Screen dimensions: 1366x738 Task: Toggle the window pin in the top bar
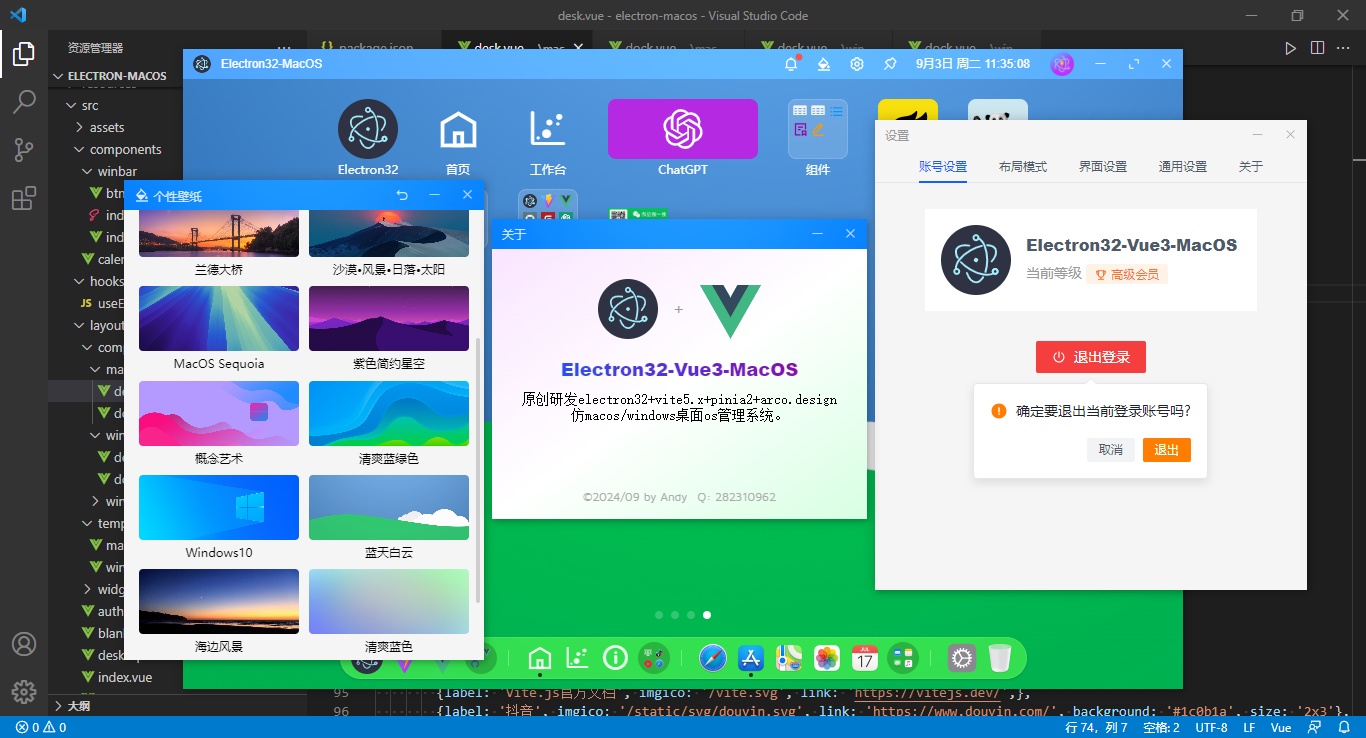pyautogui.click(x=890, y=63)
